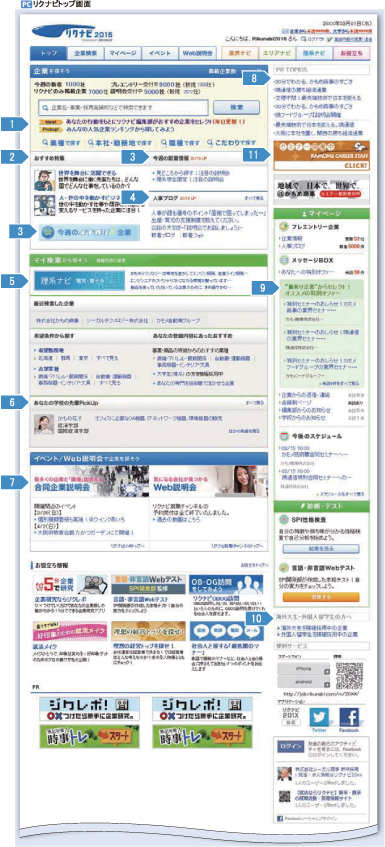The width and height of the screenshot is (385, 847).
Task: Click the プレエントリー企業 section icon
Action: coord(285,227)
